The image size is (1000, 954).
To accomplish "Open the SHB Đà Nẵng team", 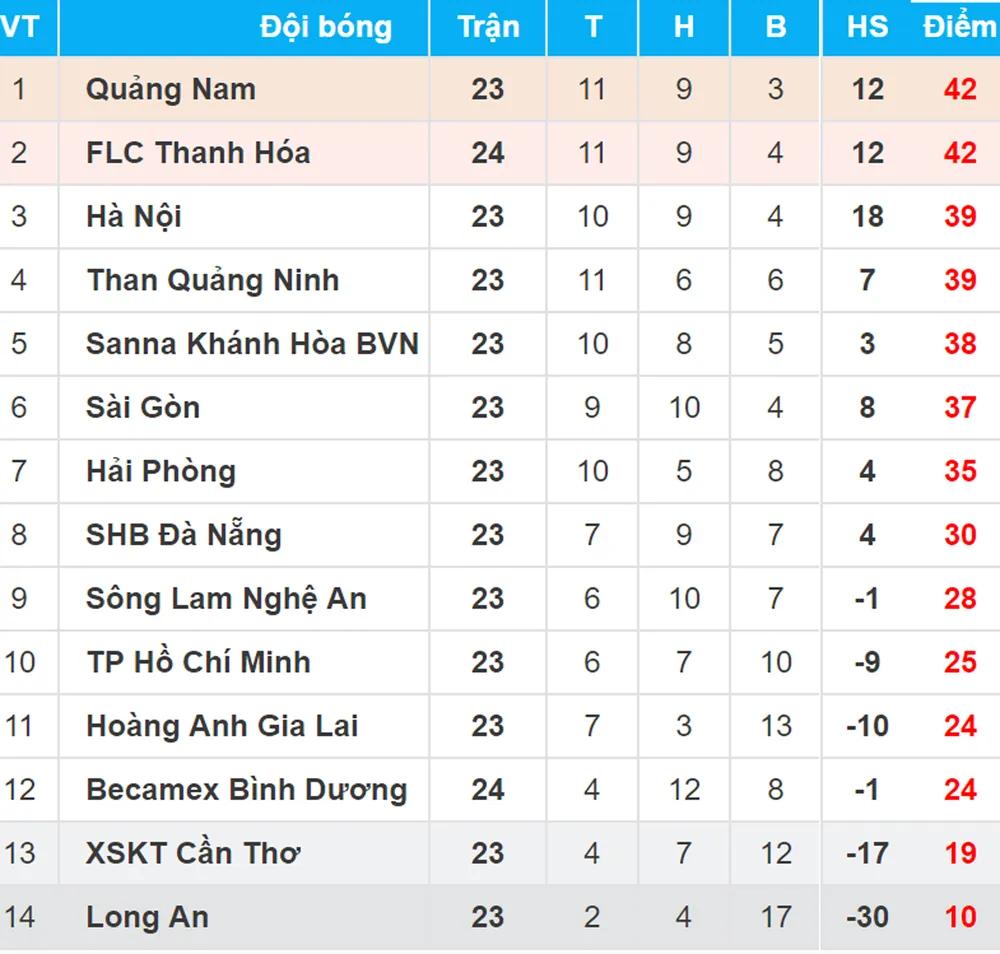I will click(x=184, y=535).
